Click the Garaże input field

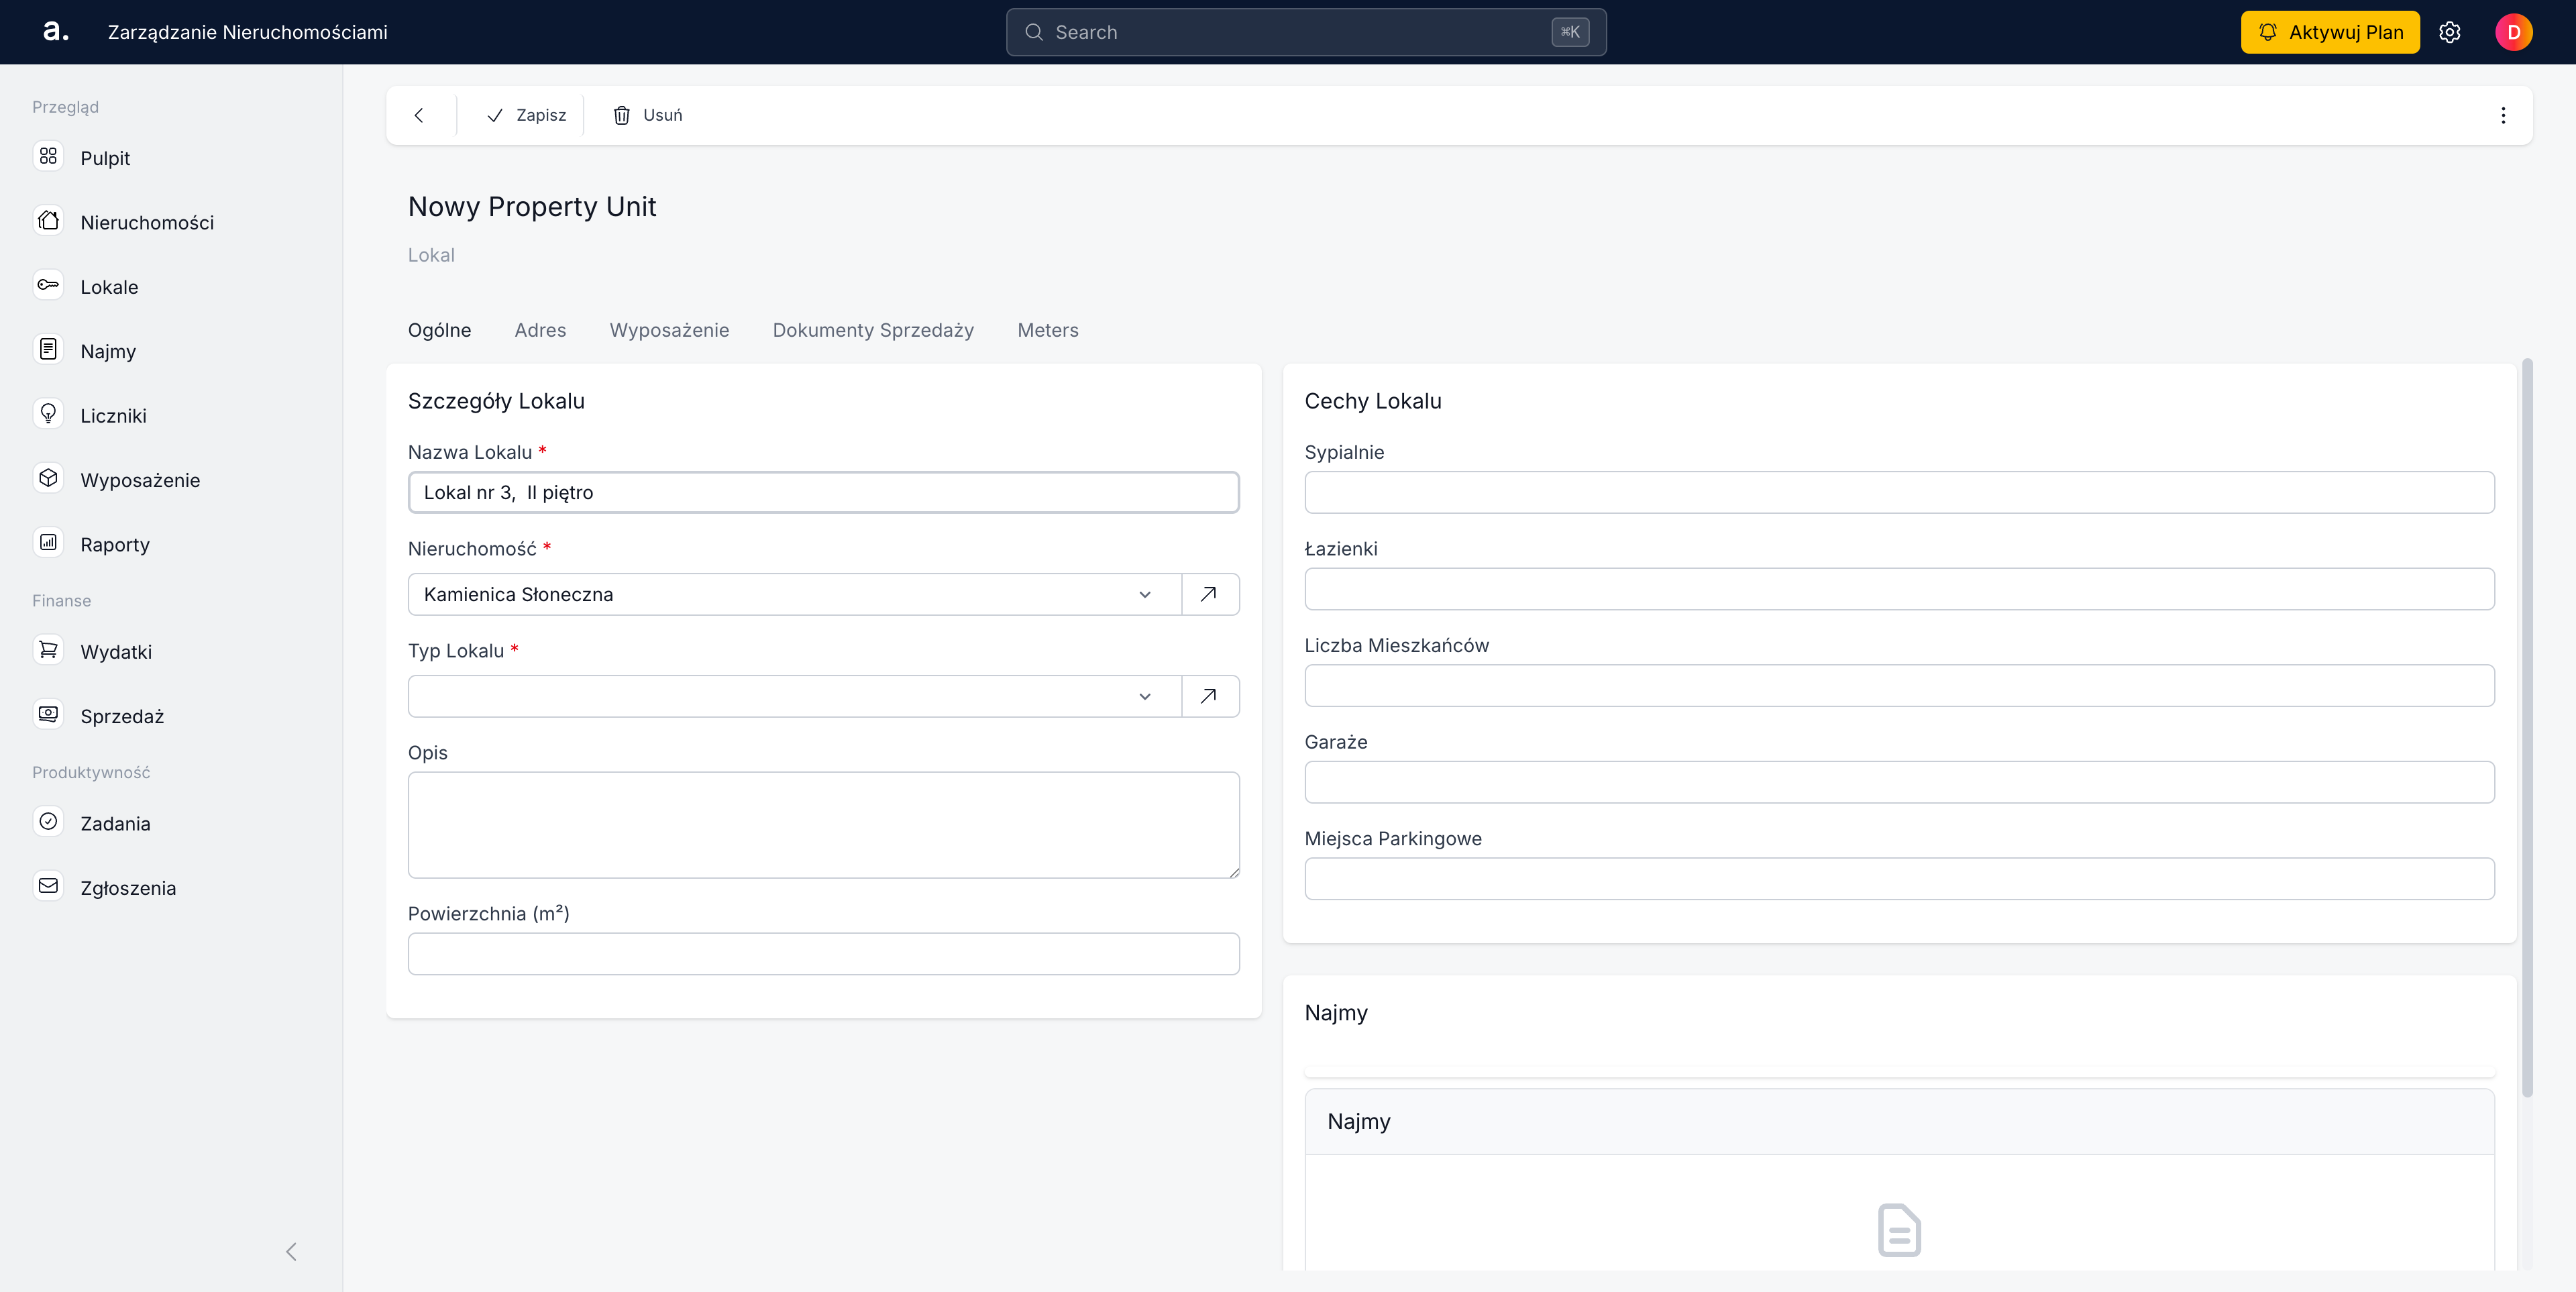[x=1899, y=782]
